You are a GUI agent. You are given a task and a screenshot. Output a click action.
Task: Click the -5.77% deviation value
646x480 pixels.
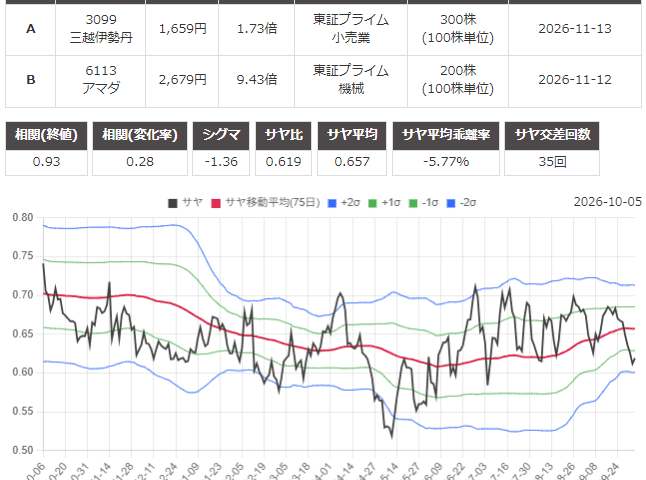pyautogui.click(x=446, y=162)
